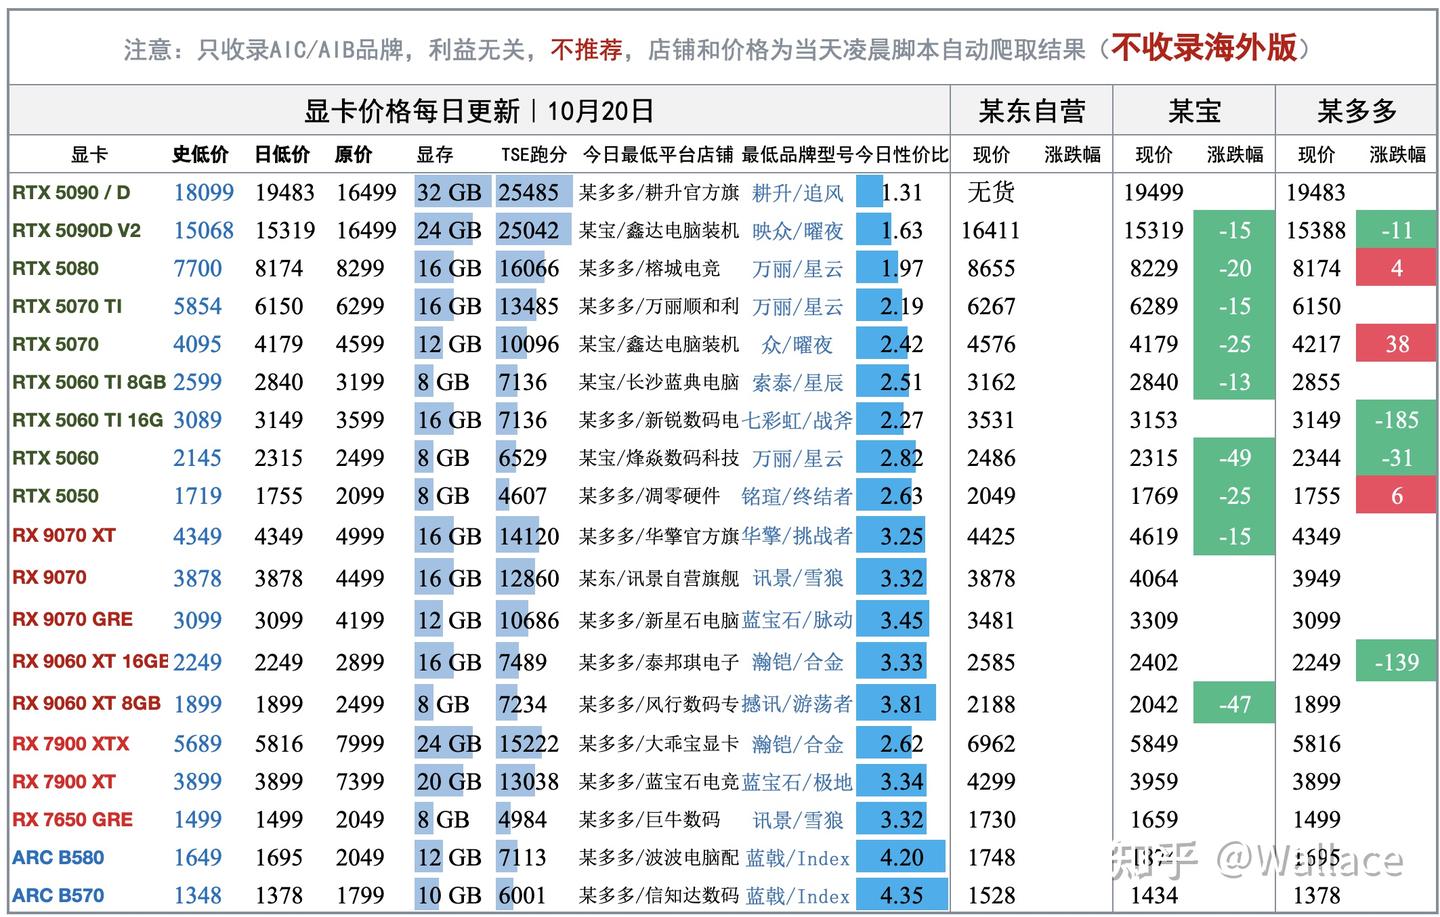The height and width of the screenshot is (917, 1440).
Task: Click the 4.35 value score for ARC B570
Action: tap(902, 895)
